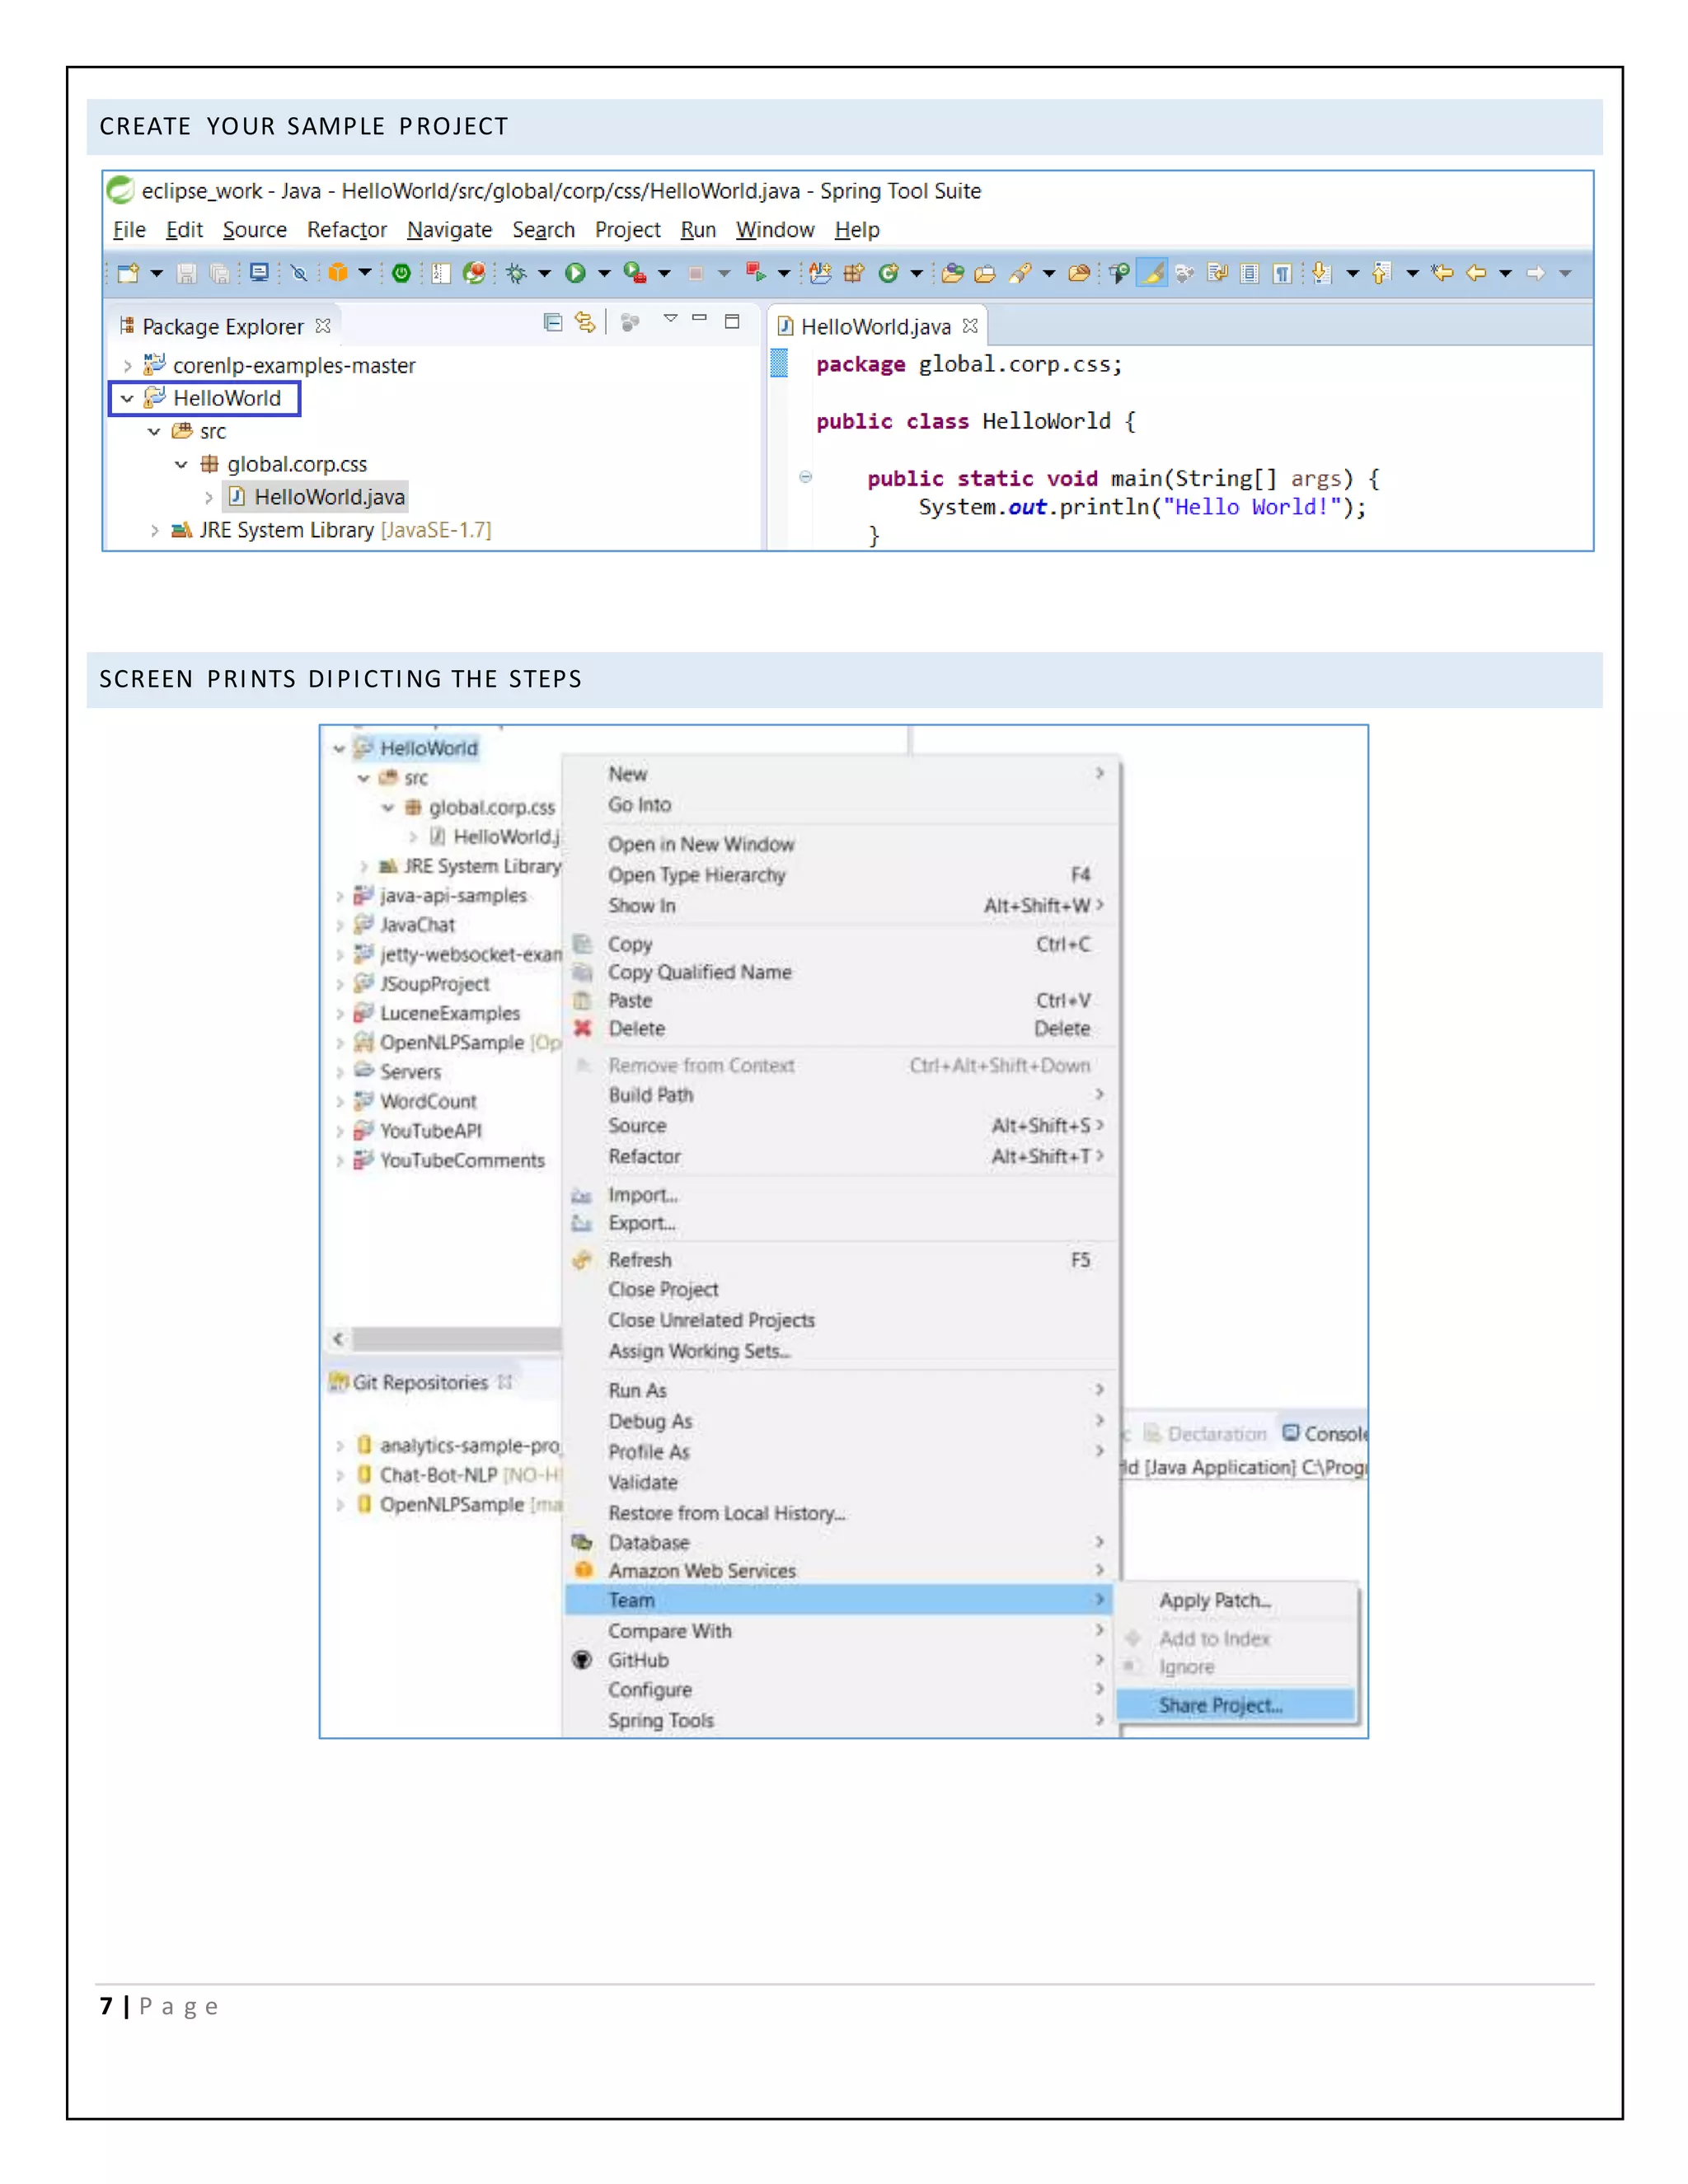Screen dimensions: 1688x2184
Task: Click the green Run button in toolbar
Action: pos(575,273)
